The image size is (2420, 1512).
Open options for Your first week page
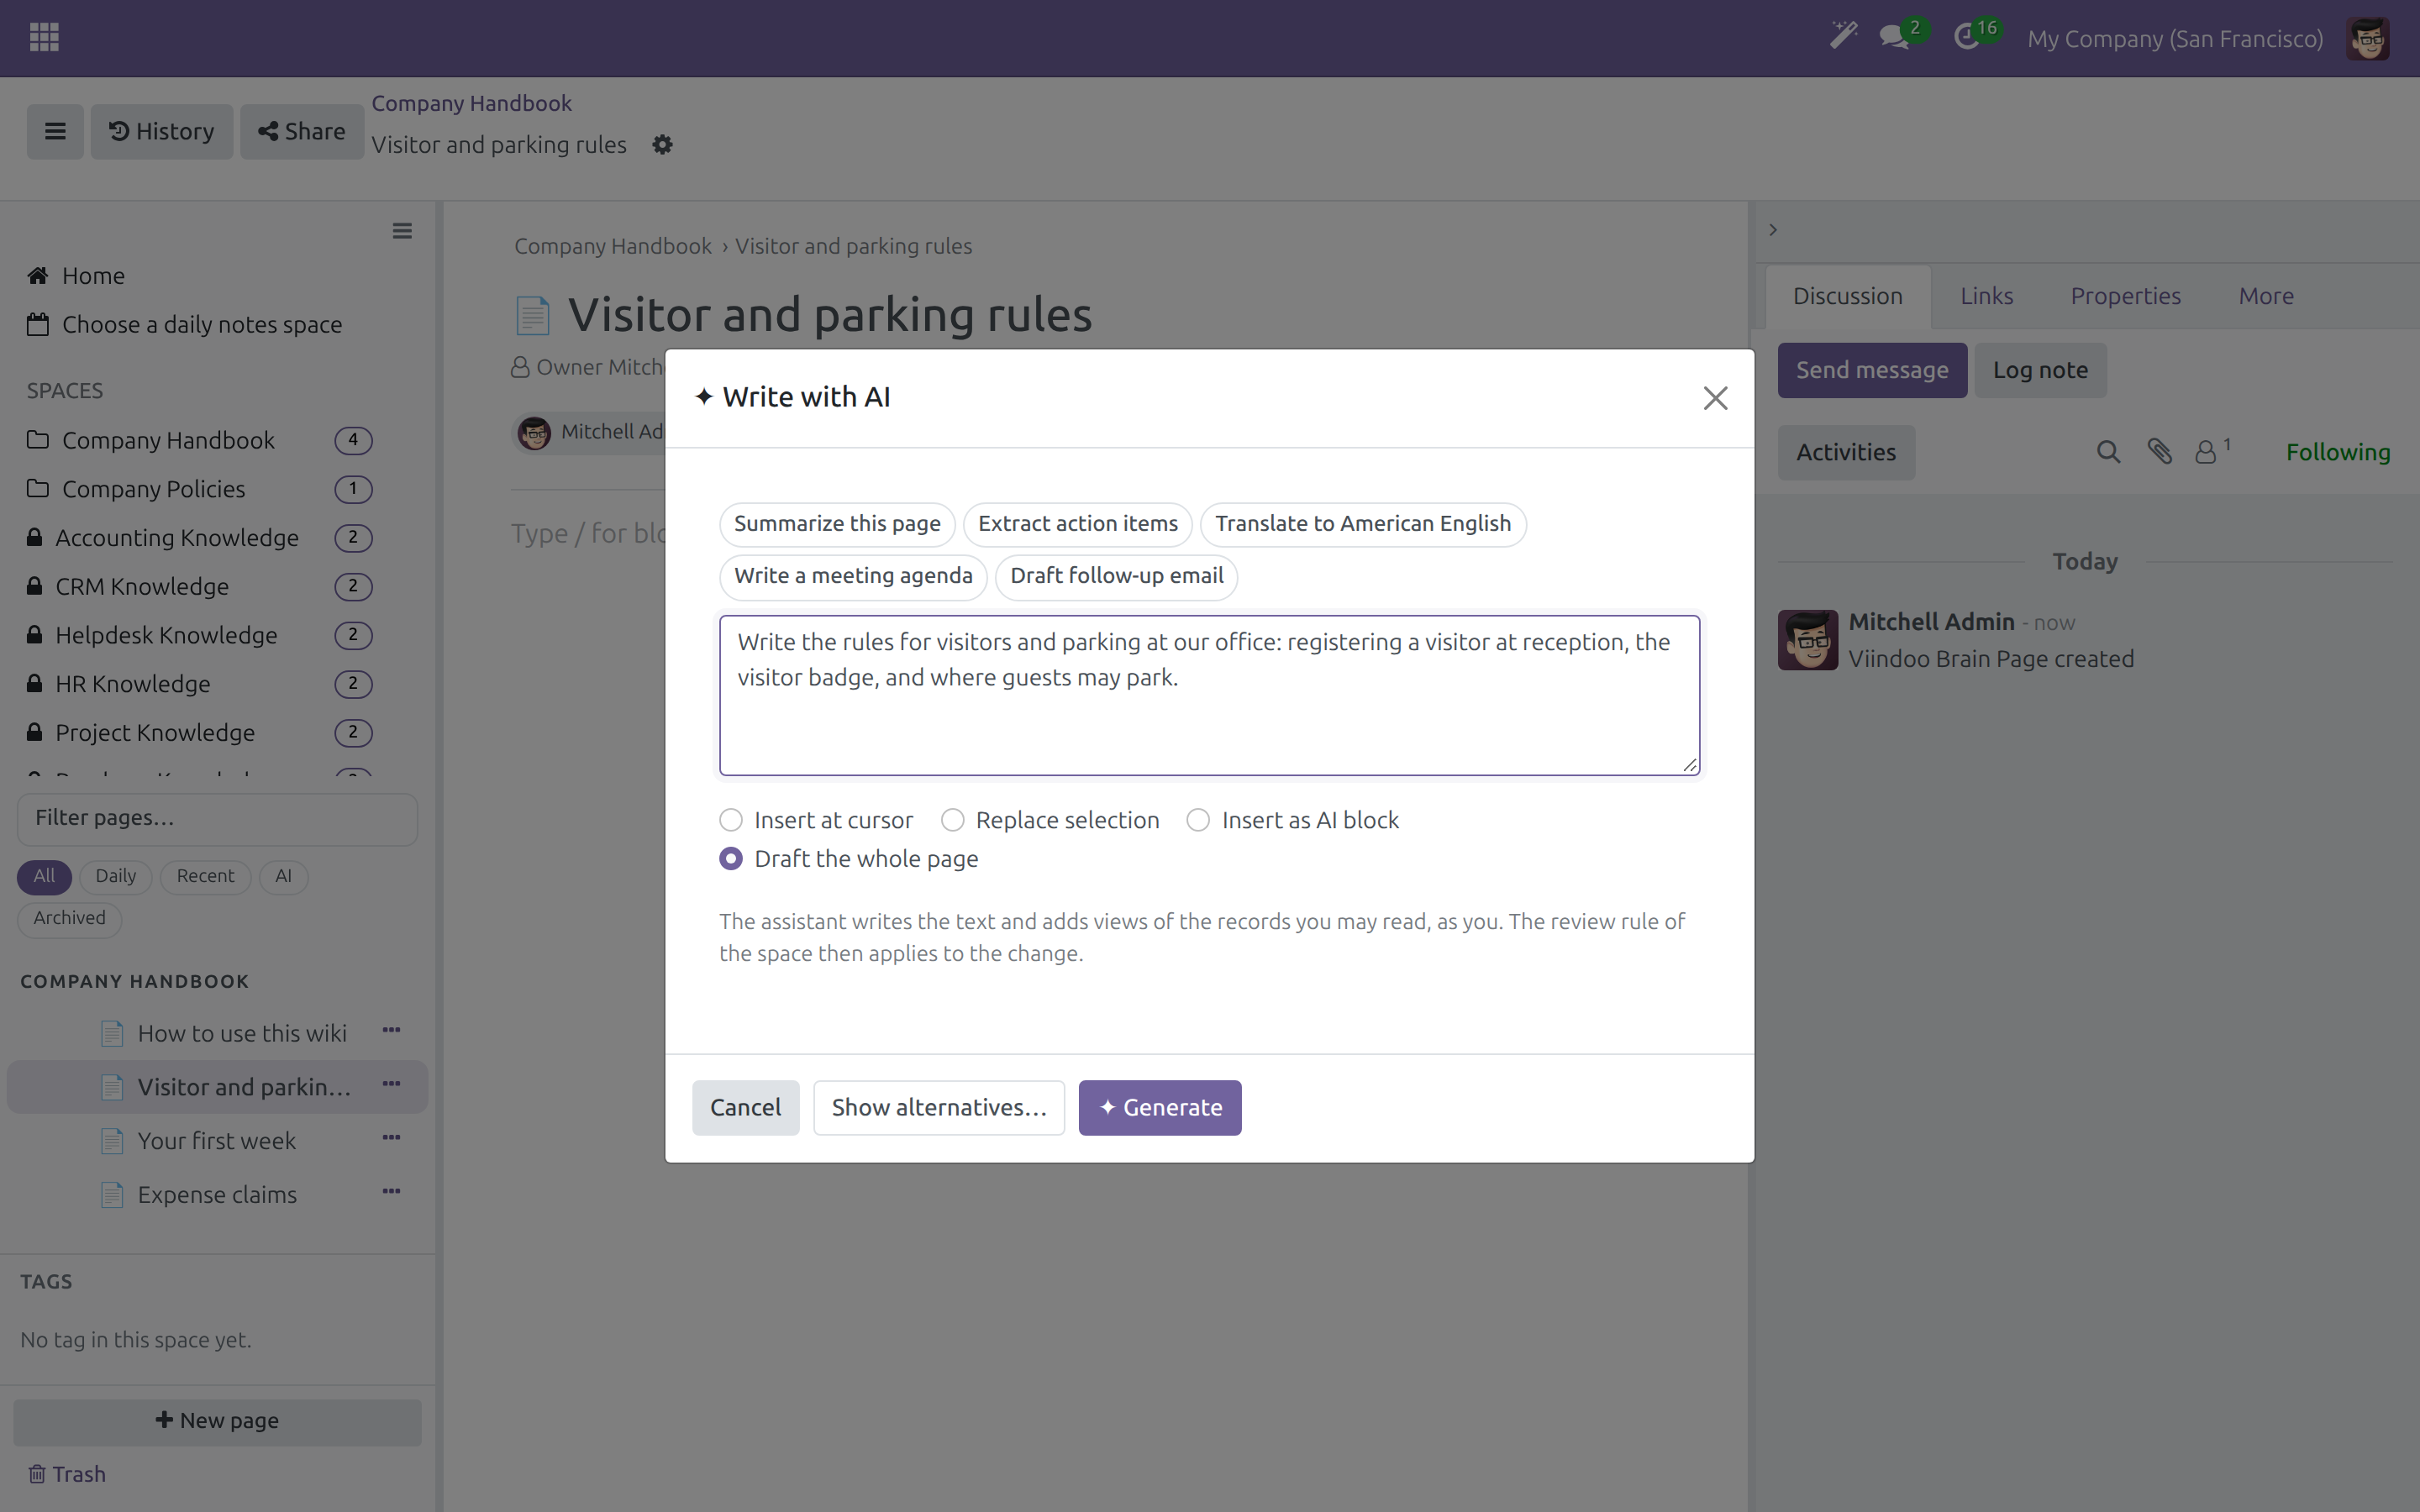(391, 1138)
